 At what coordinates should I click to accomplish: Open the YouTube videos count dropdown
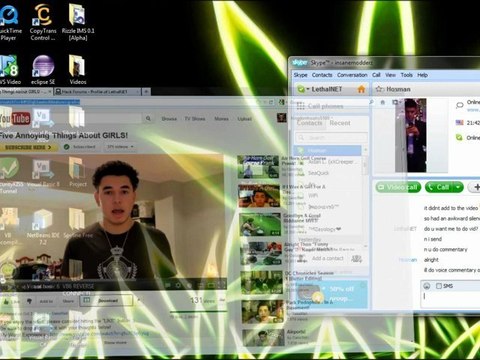(x=120, y=147)
